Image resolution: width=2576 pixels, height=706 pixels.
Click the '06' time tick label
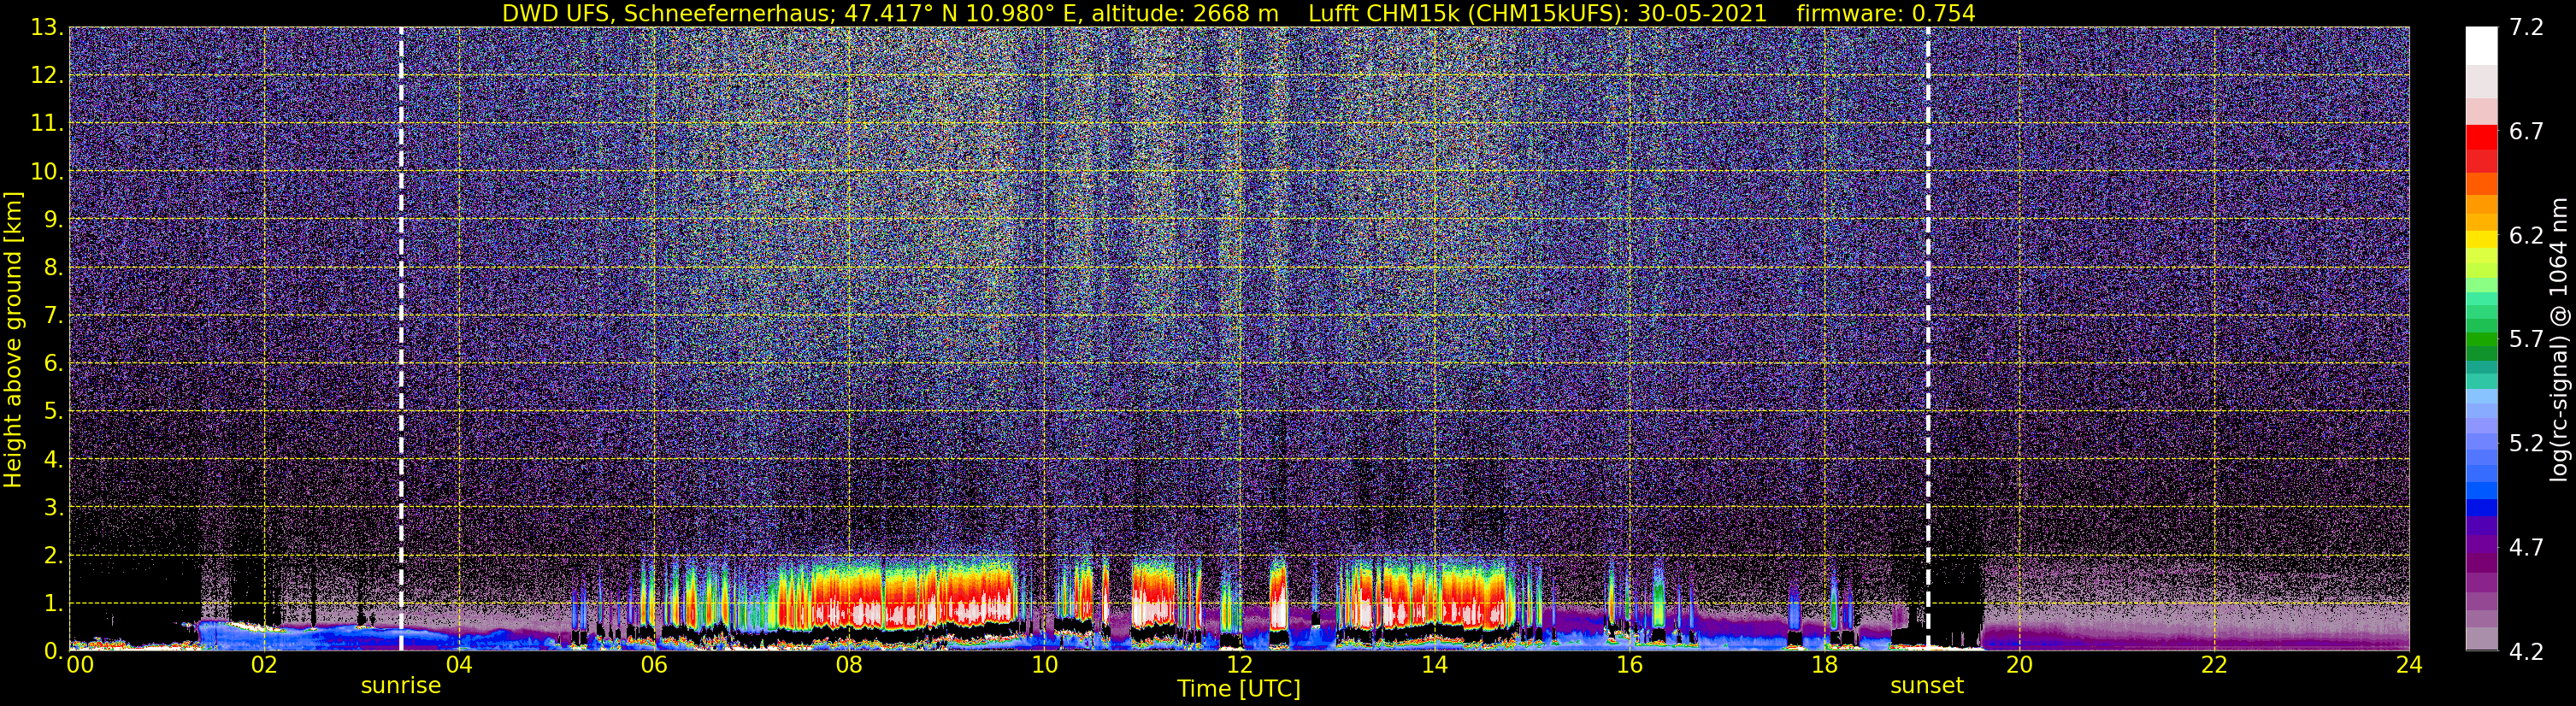click(654, 665)
